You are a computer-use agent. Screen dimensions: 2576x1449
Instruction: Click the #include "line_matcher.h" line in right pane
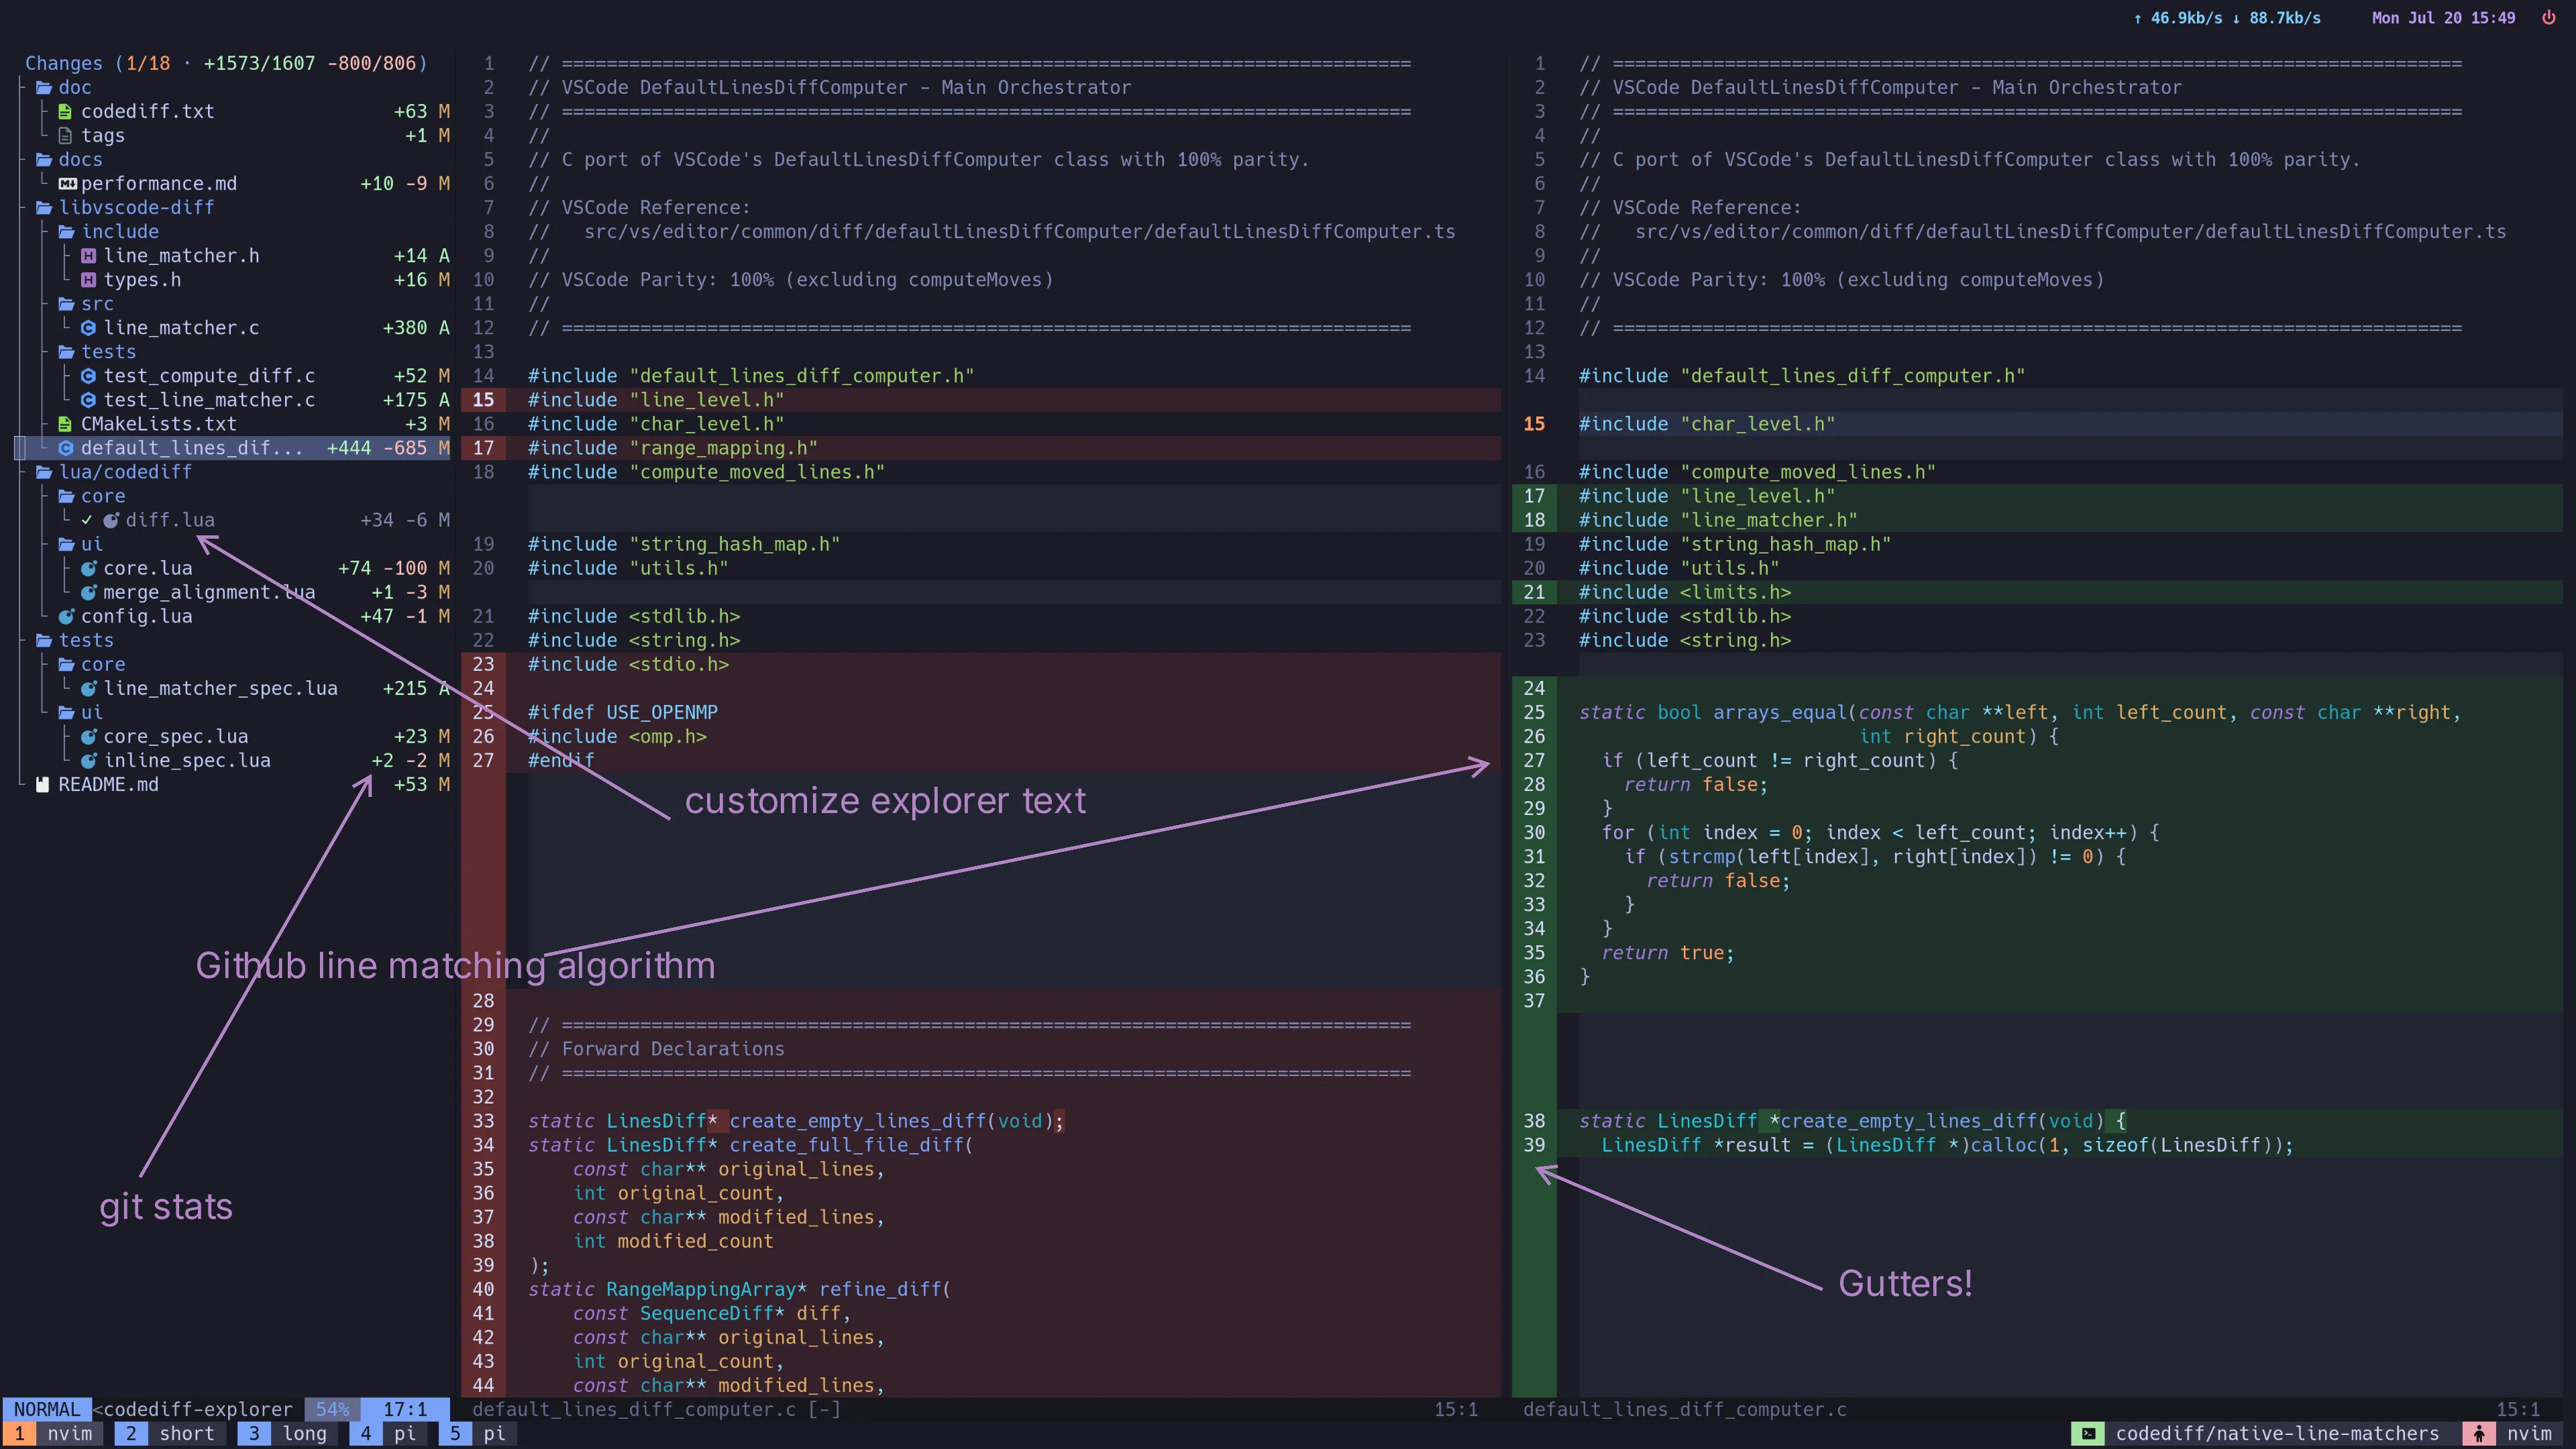(x=1718, y=520)
